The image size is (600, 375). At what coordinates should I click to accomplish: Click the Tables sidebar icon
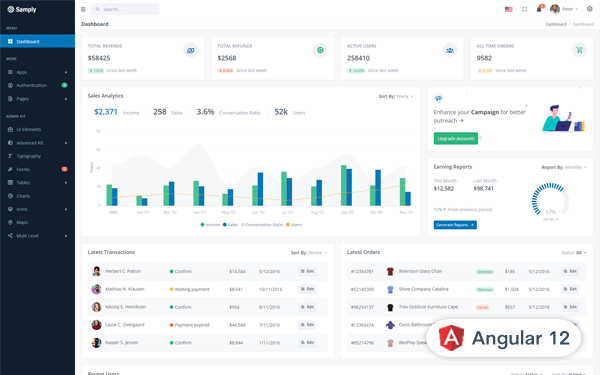pyautogui.click(x=10, y=183)
